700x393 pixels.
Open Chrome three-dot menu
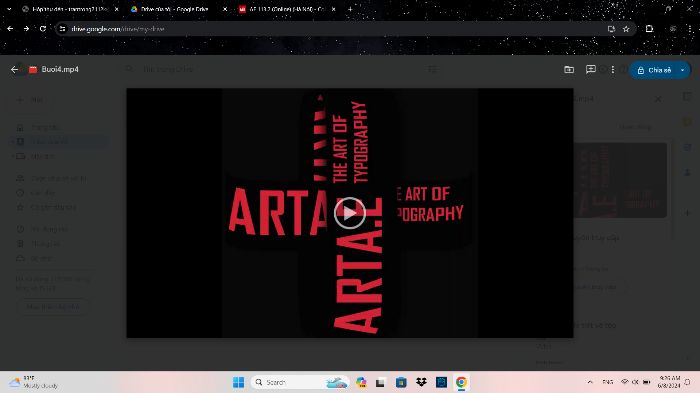point(690,29)
